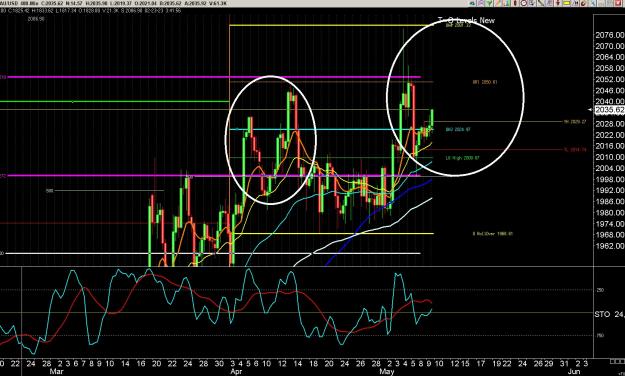Click the 'Mar' month label on the time axis
Viewport: 625px width, 376px height.
(x=57, y=372)
